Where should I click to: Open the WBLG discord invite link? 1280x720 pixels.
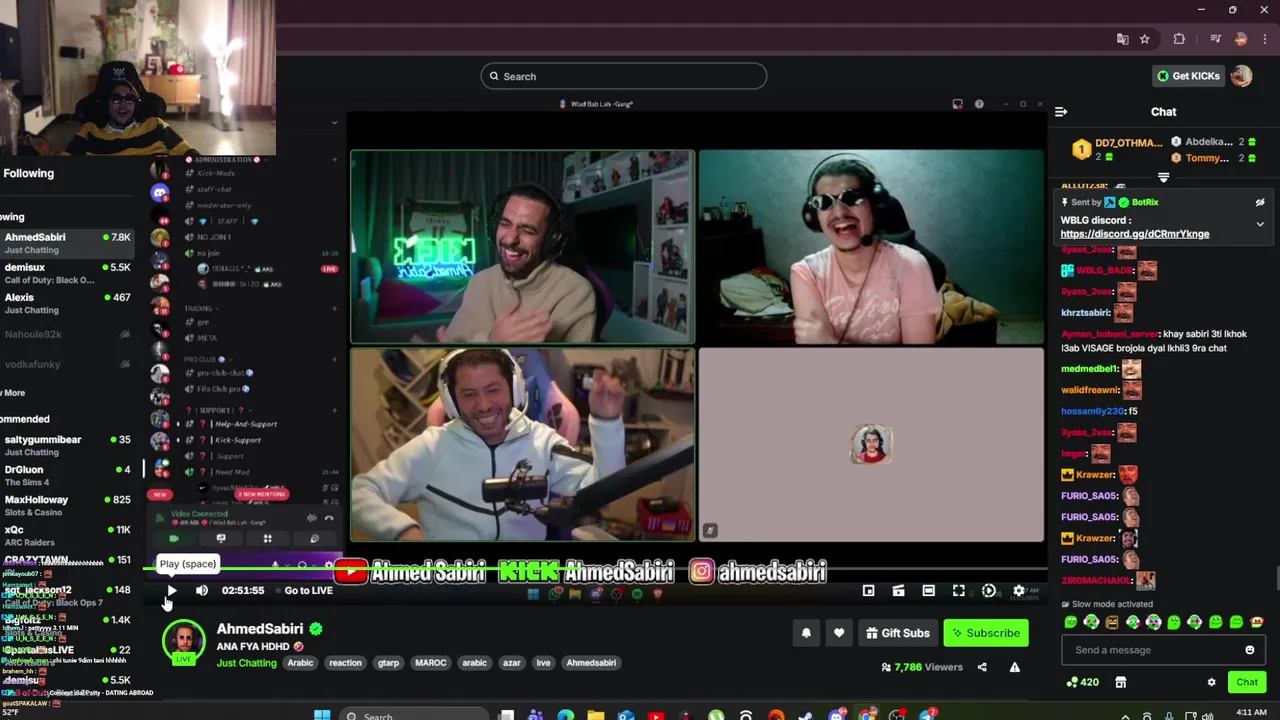tap(1135, 234)
